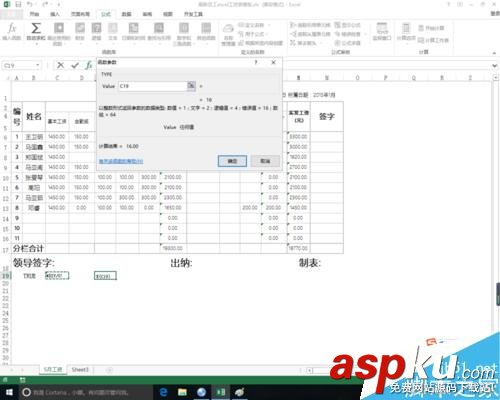Open the File tab
The width and height of the screenshot is (500, 400).
pyautogui.click(x=11, y=14)
